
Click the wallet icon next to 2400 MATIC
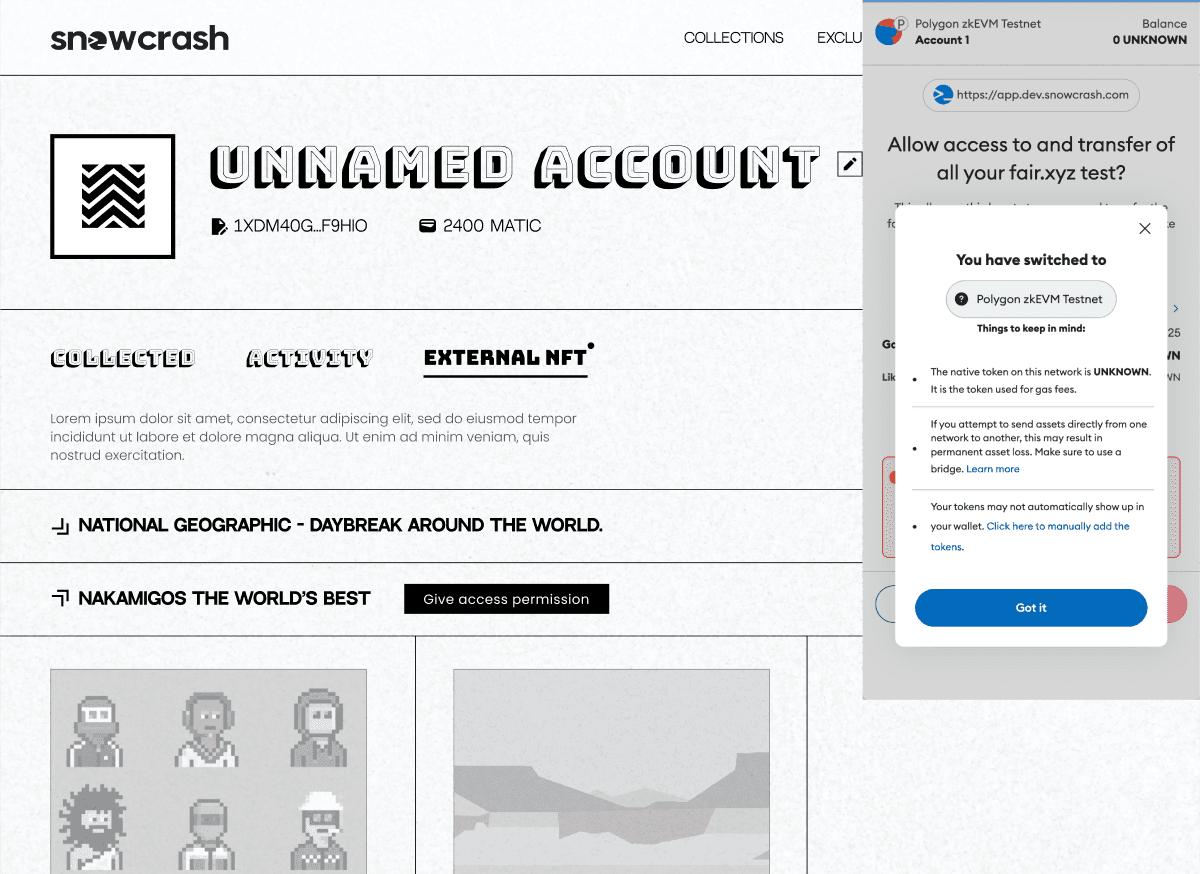point(427,226)
